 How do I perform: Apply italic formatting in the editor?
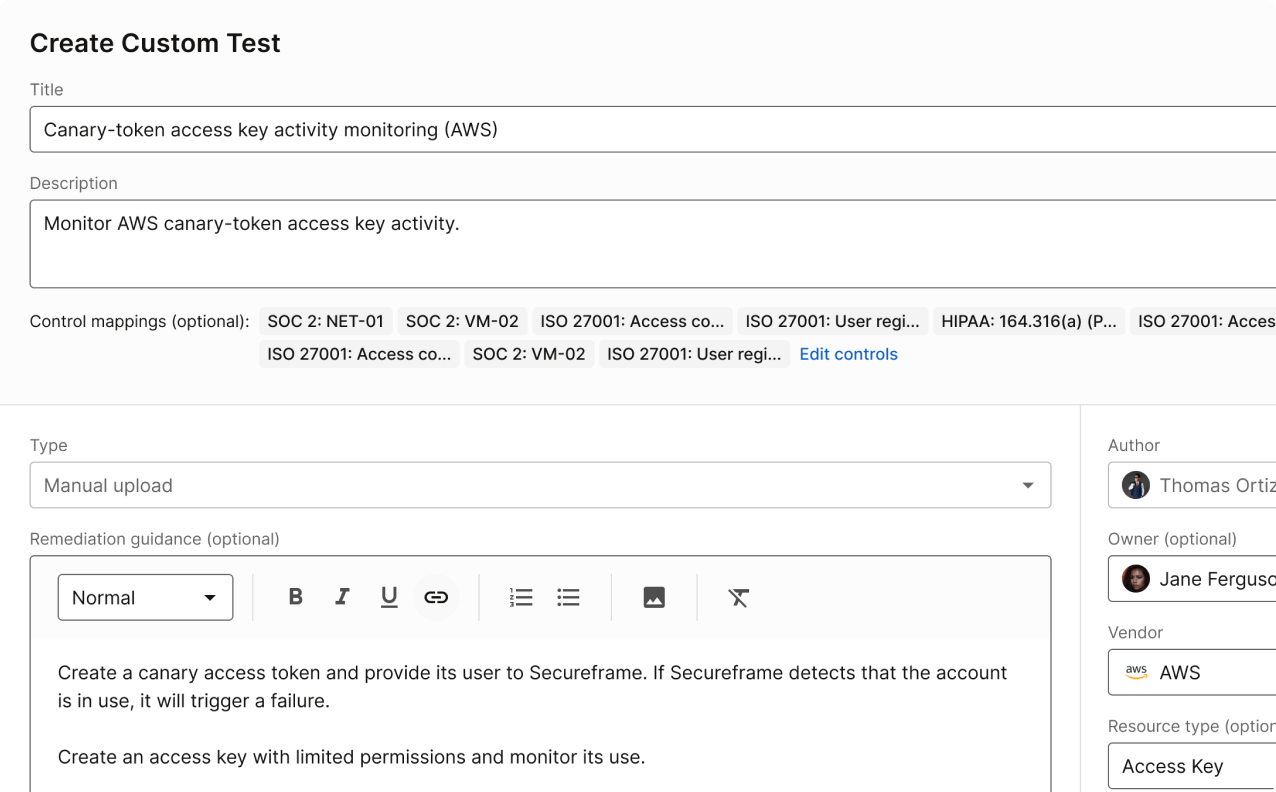[342, 597]
